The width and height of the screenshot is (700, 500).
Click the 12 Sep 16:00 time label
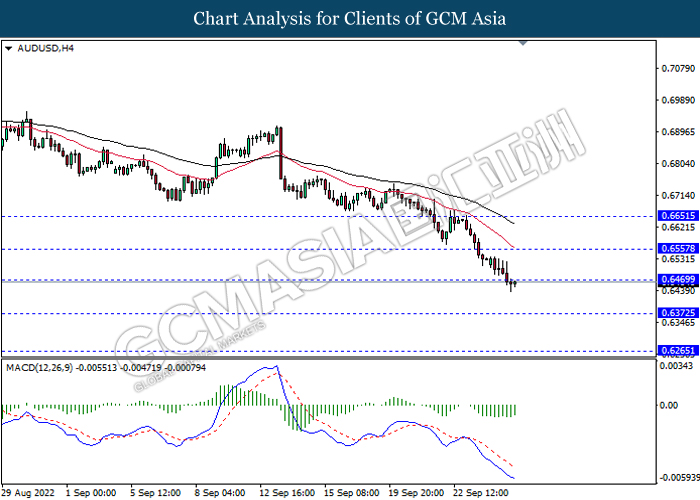tap(287, 493)
